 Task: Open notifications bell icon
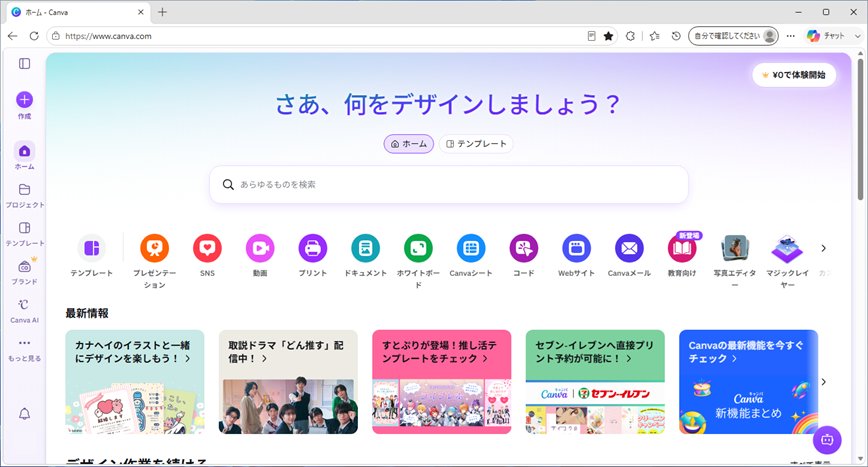[24, 414]
